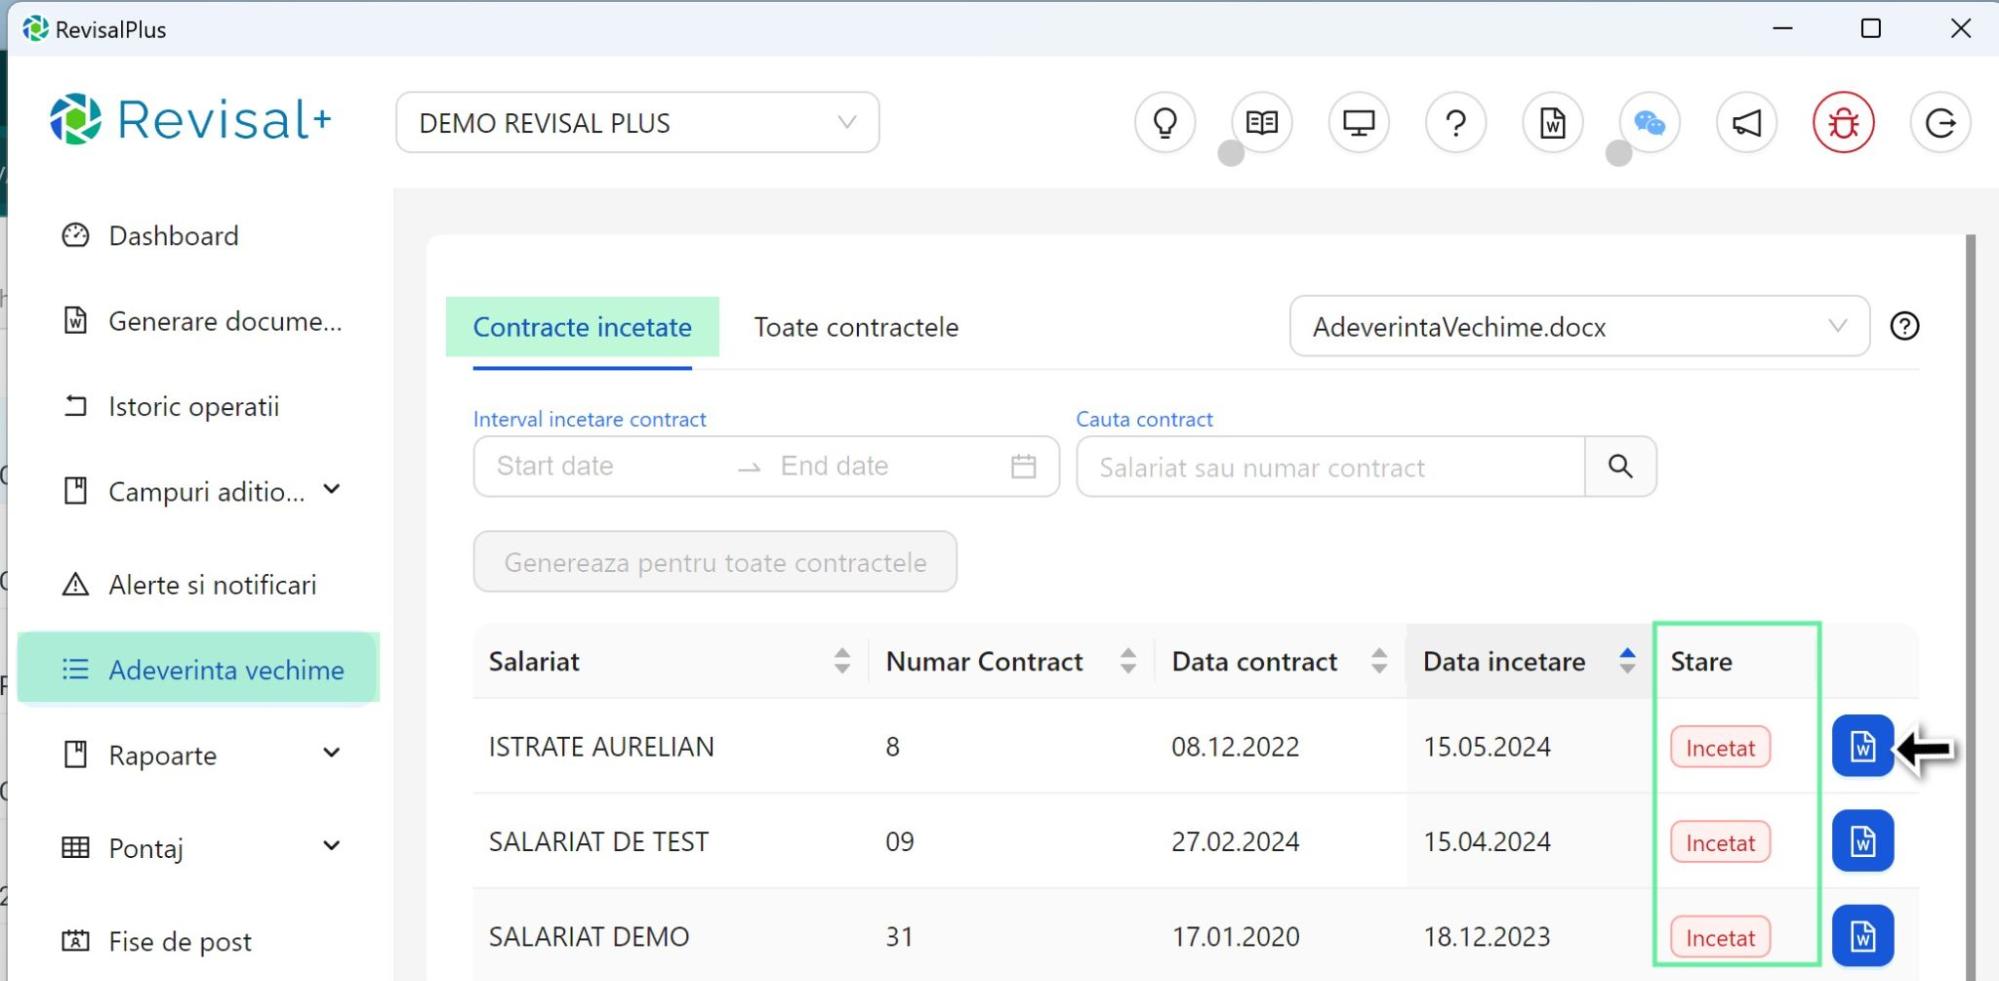Screen dimensions: 1999x981
Task: Click the logout arrow icon
Action: pyautogui.click(x=1940, y=123)
